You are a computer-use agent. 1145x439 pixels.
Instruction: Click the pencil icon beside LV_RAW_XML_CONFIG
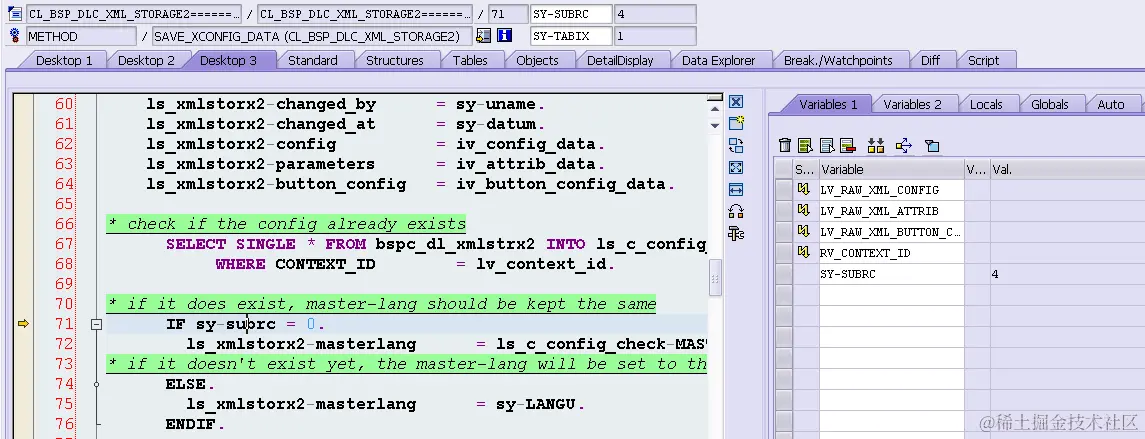click(804, 190)
